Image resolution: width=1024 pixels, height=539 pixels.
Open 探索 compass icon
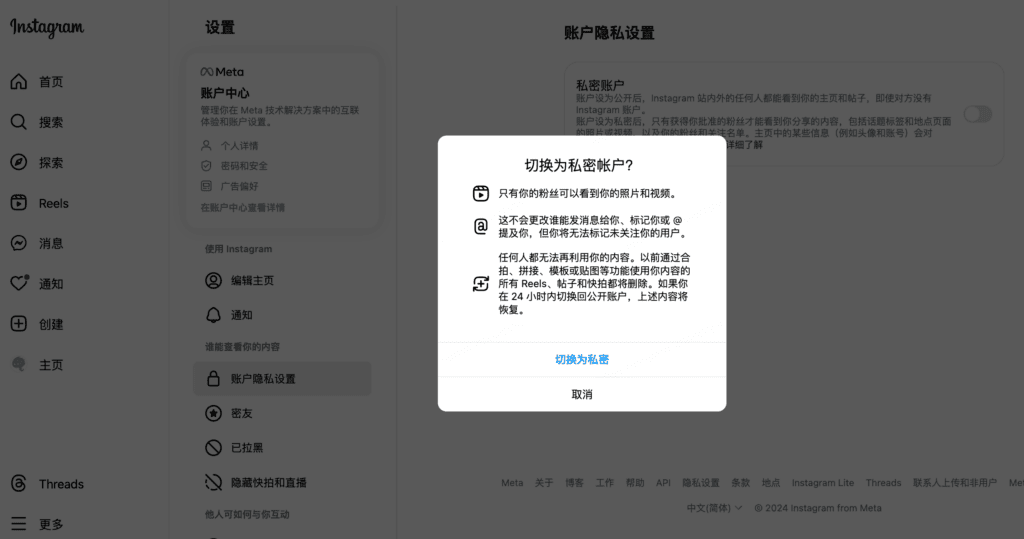[x=19, y=163]
